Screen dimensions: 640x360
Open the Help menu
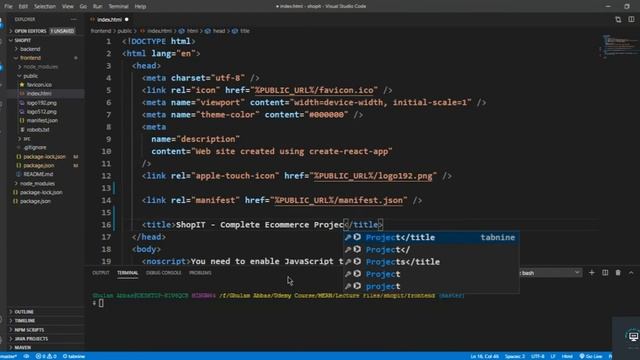point(140,7)
